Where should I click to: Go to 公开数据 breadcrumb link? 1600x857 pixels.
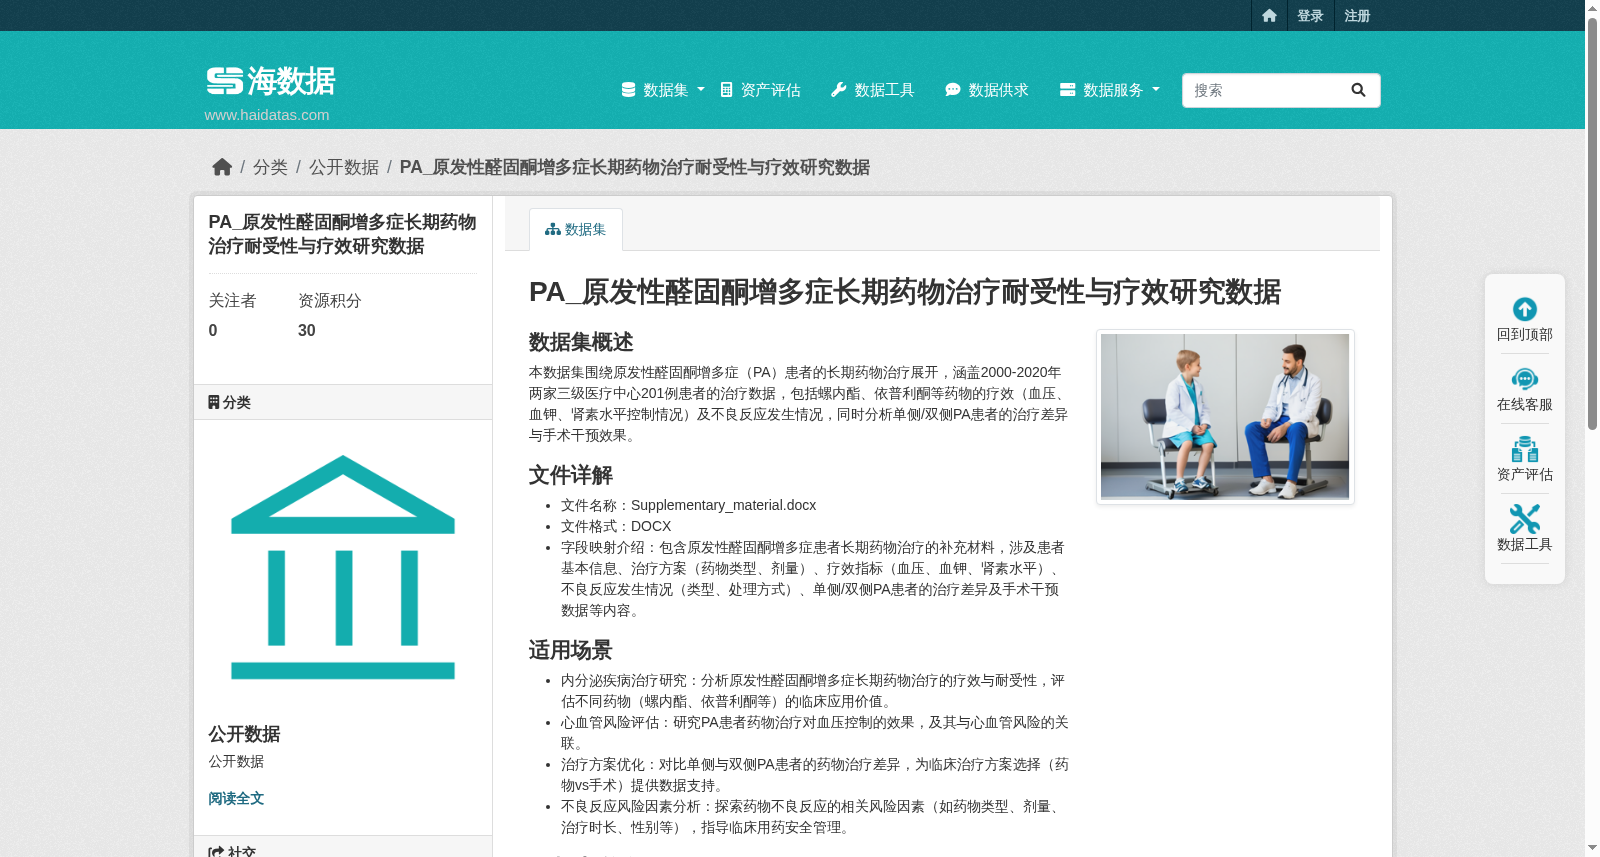click(344, 167)
